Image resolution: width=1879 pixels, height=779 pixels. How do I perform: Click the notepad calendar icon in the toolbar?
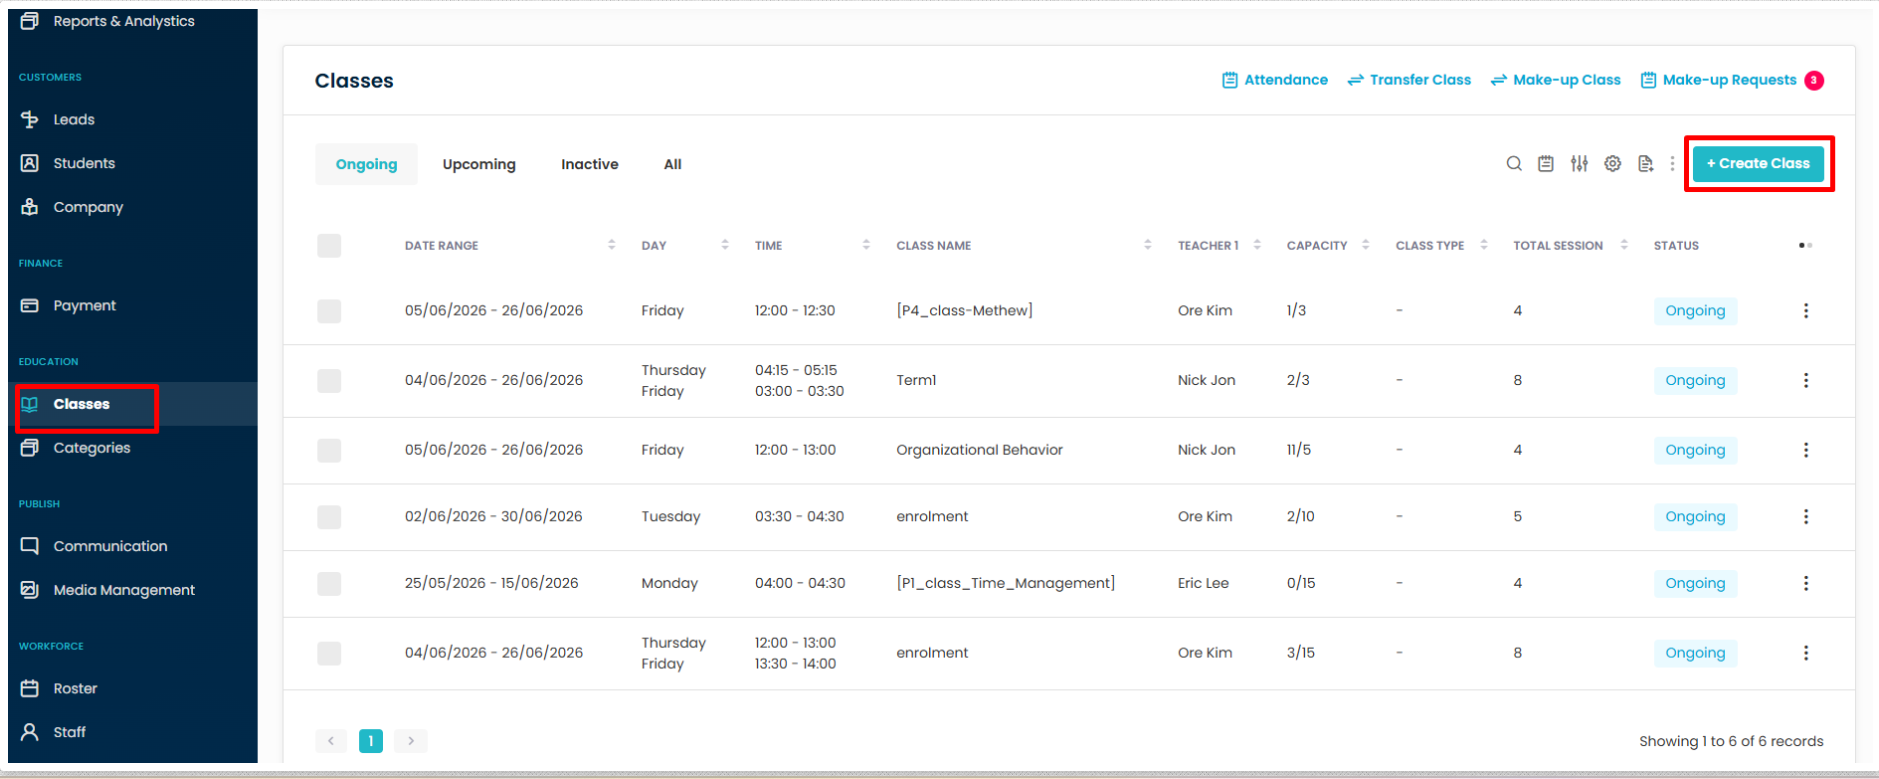point(1546,164)
